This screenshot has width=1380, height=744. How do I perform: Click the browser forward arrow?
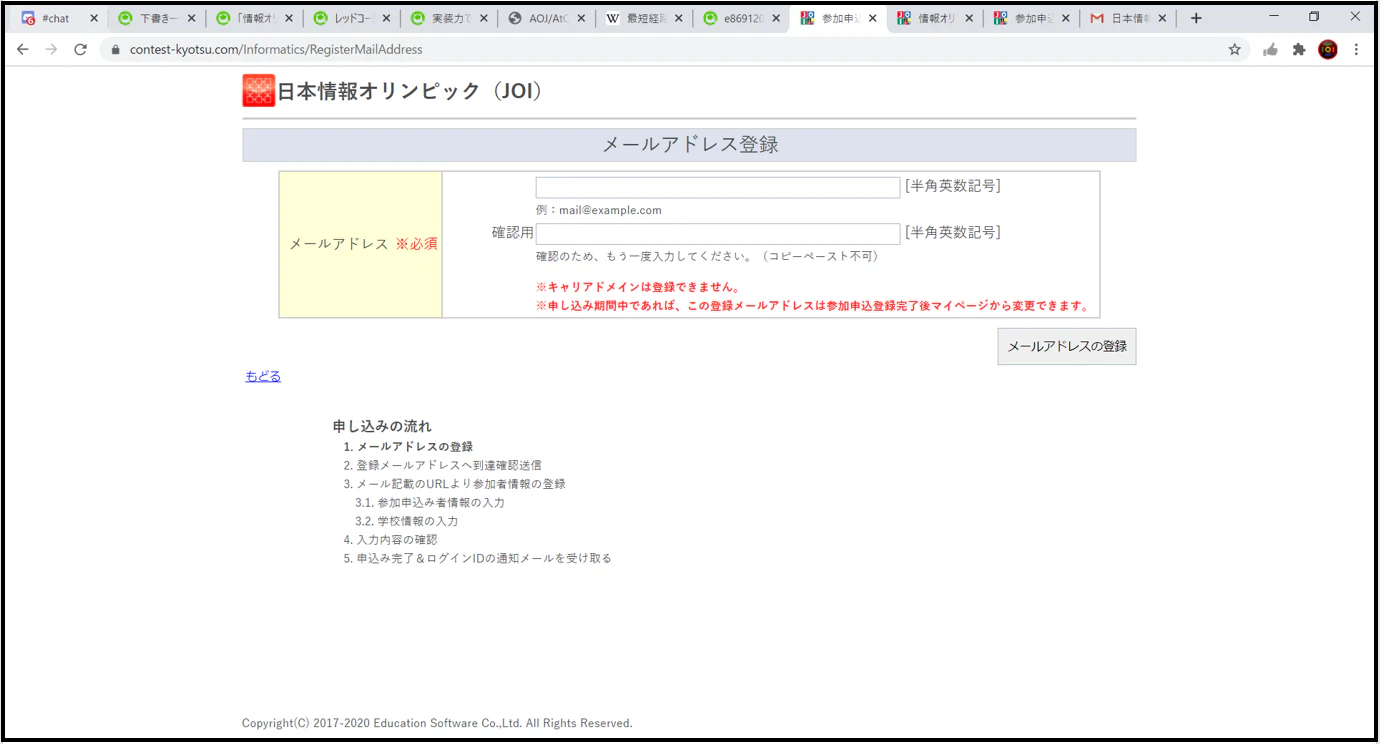coord(51,49)
